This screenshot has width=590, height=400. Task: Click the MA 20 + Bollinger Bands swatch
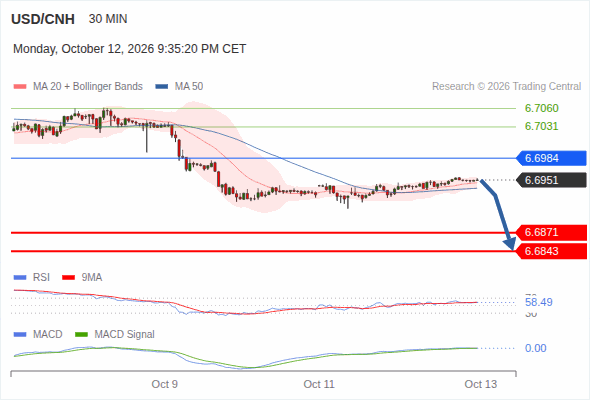click(20, 87)
